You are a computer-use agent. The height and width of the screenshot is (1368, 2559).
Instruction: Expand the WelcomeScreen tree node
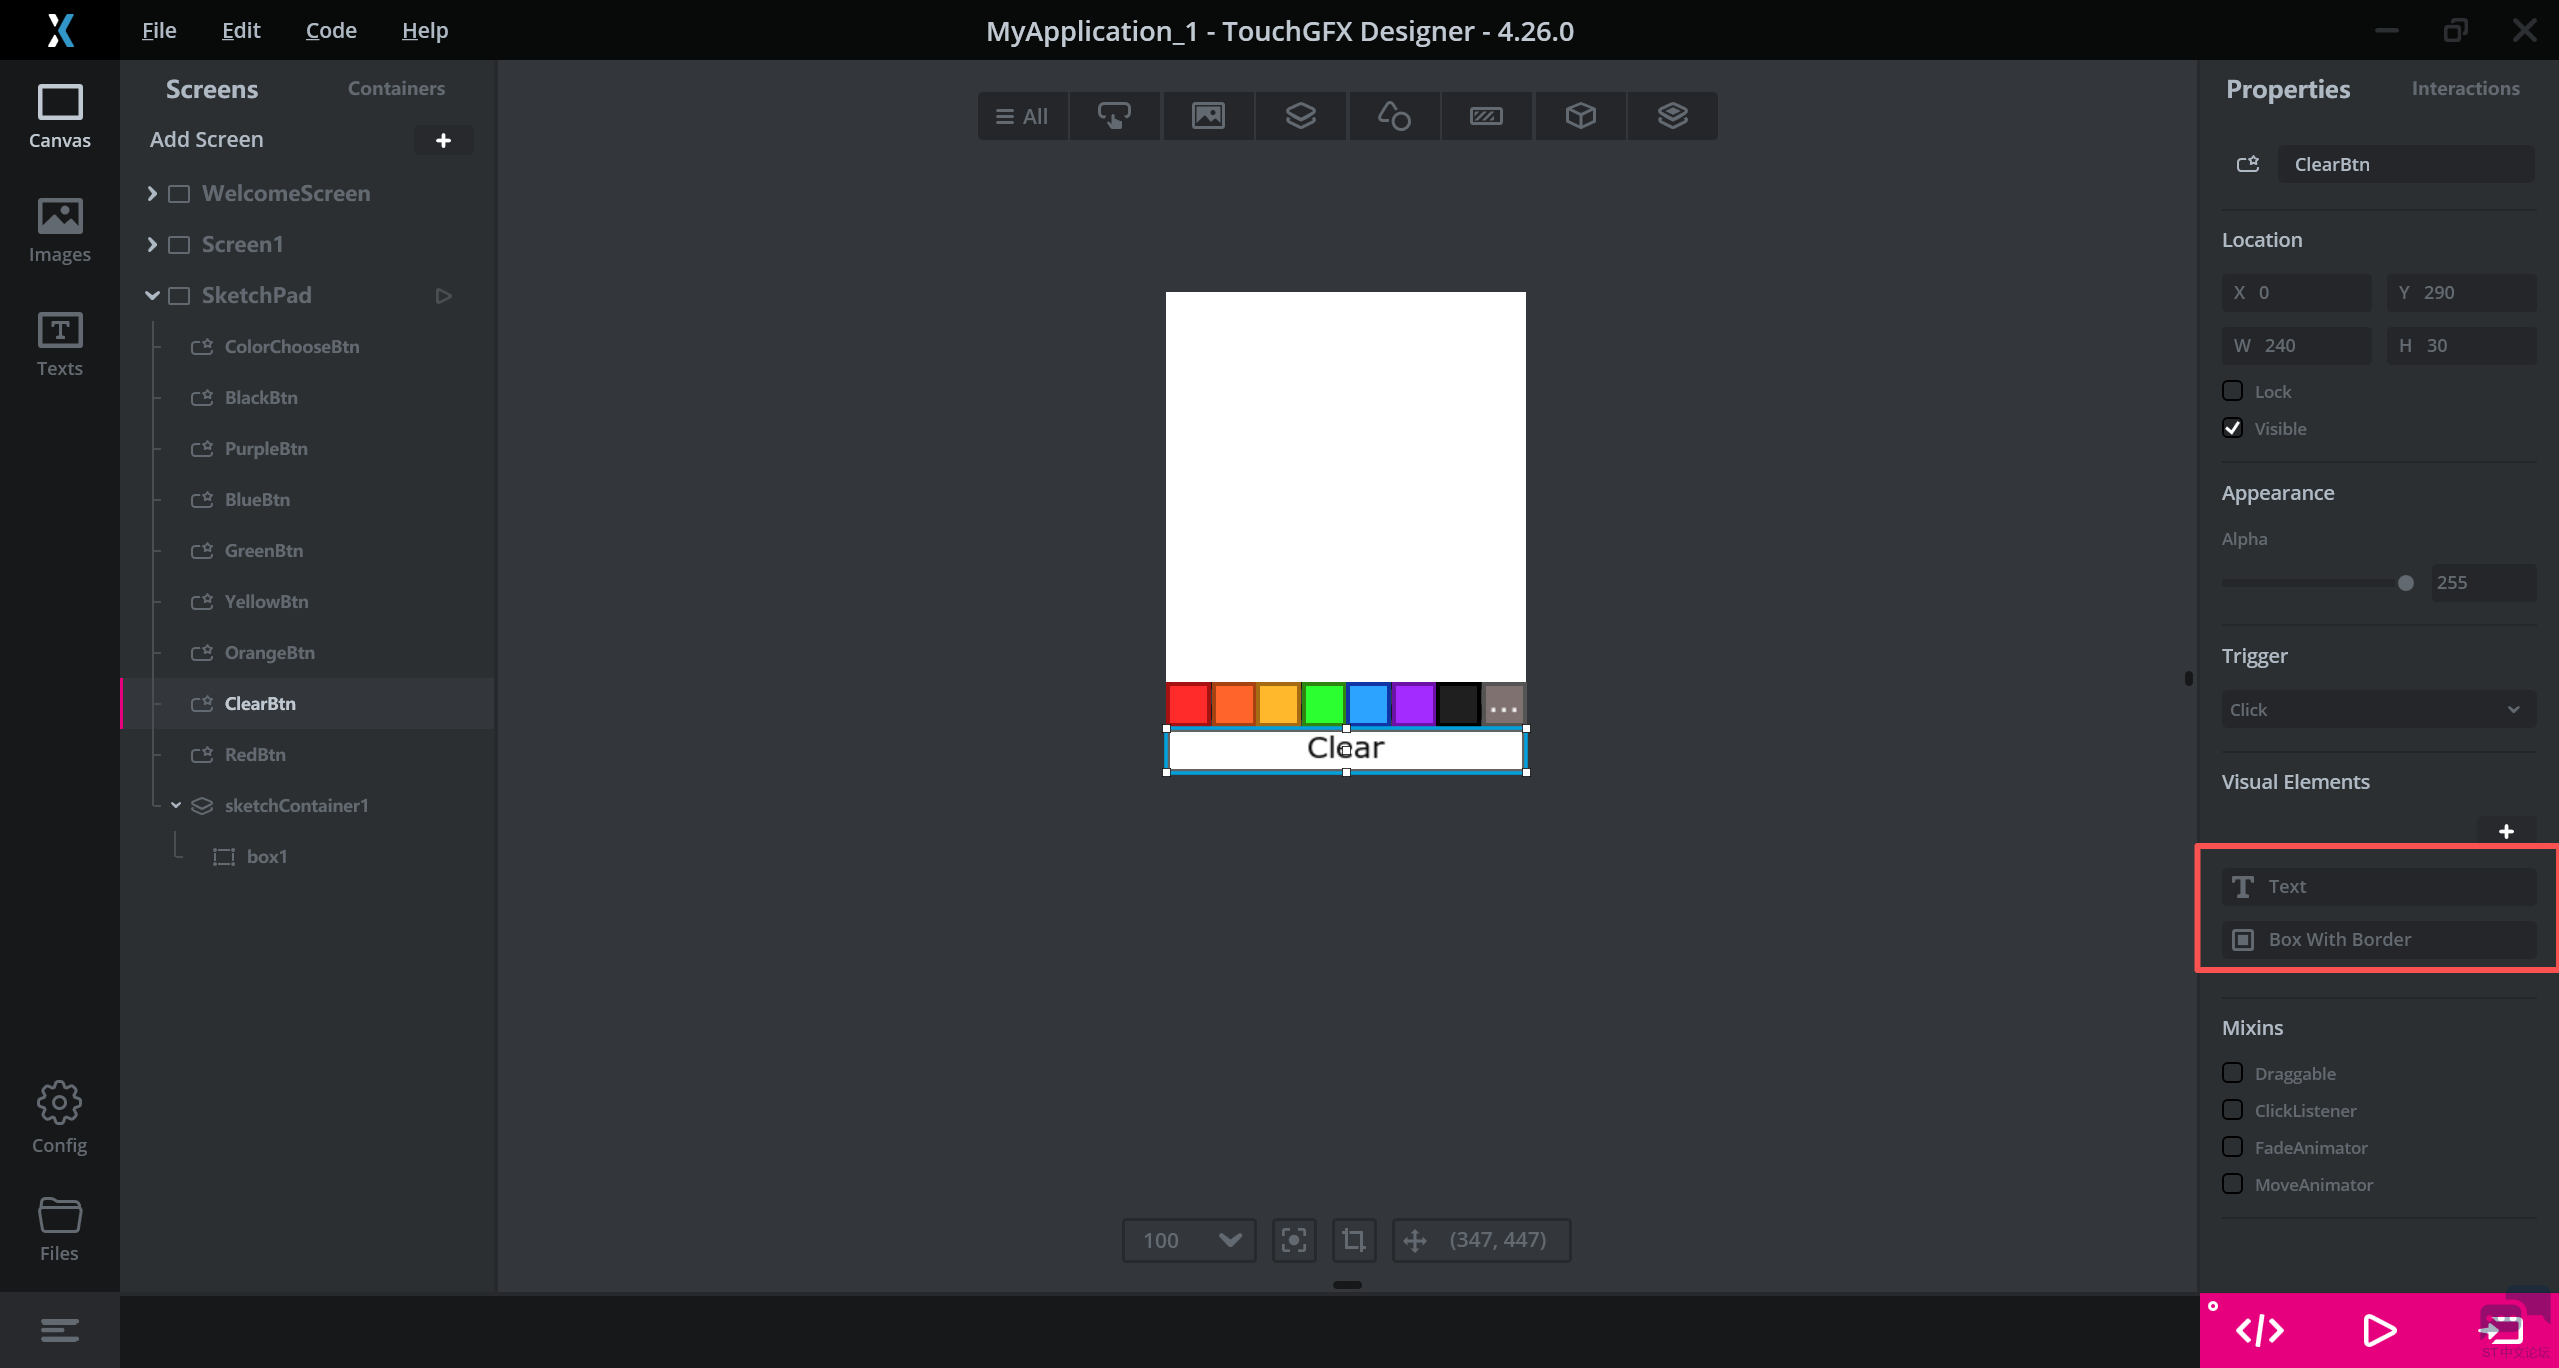coord(152,193)
